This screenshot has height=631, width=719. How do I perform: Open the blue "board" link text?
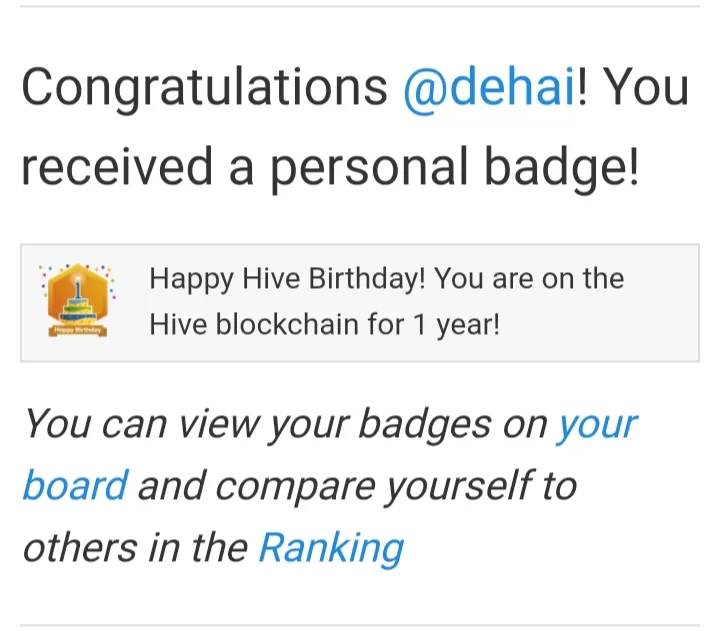[76, 485]
